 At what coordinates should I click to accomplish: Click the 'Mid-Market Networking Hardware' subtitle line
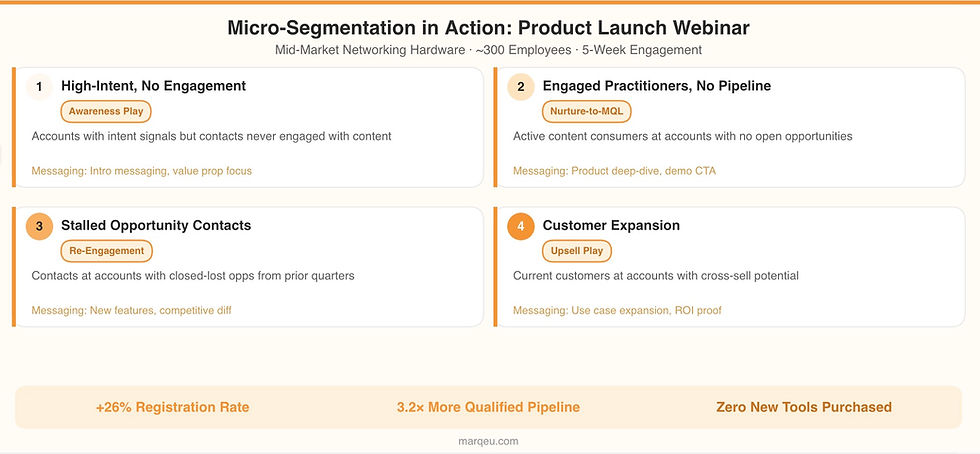(x=488, y=50)
